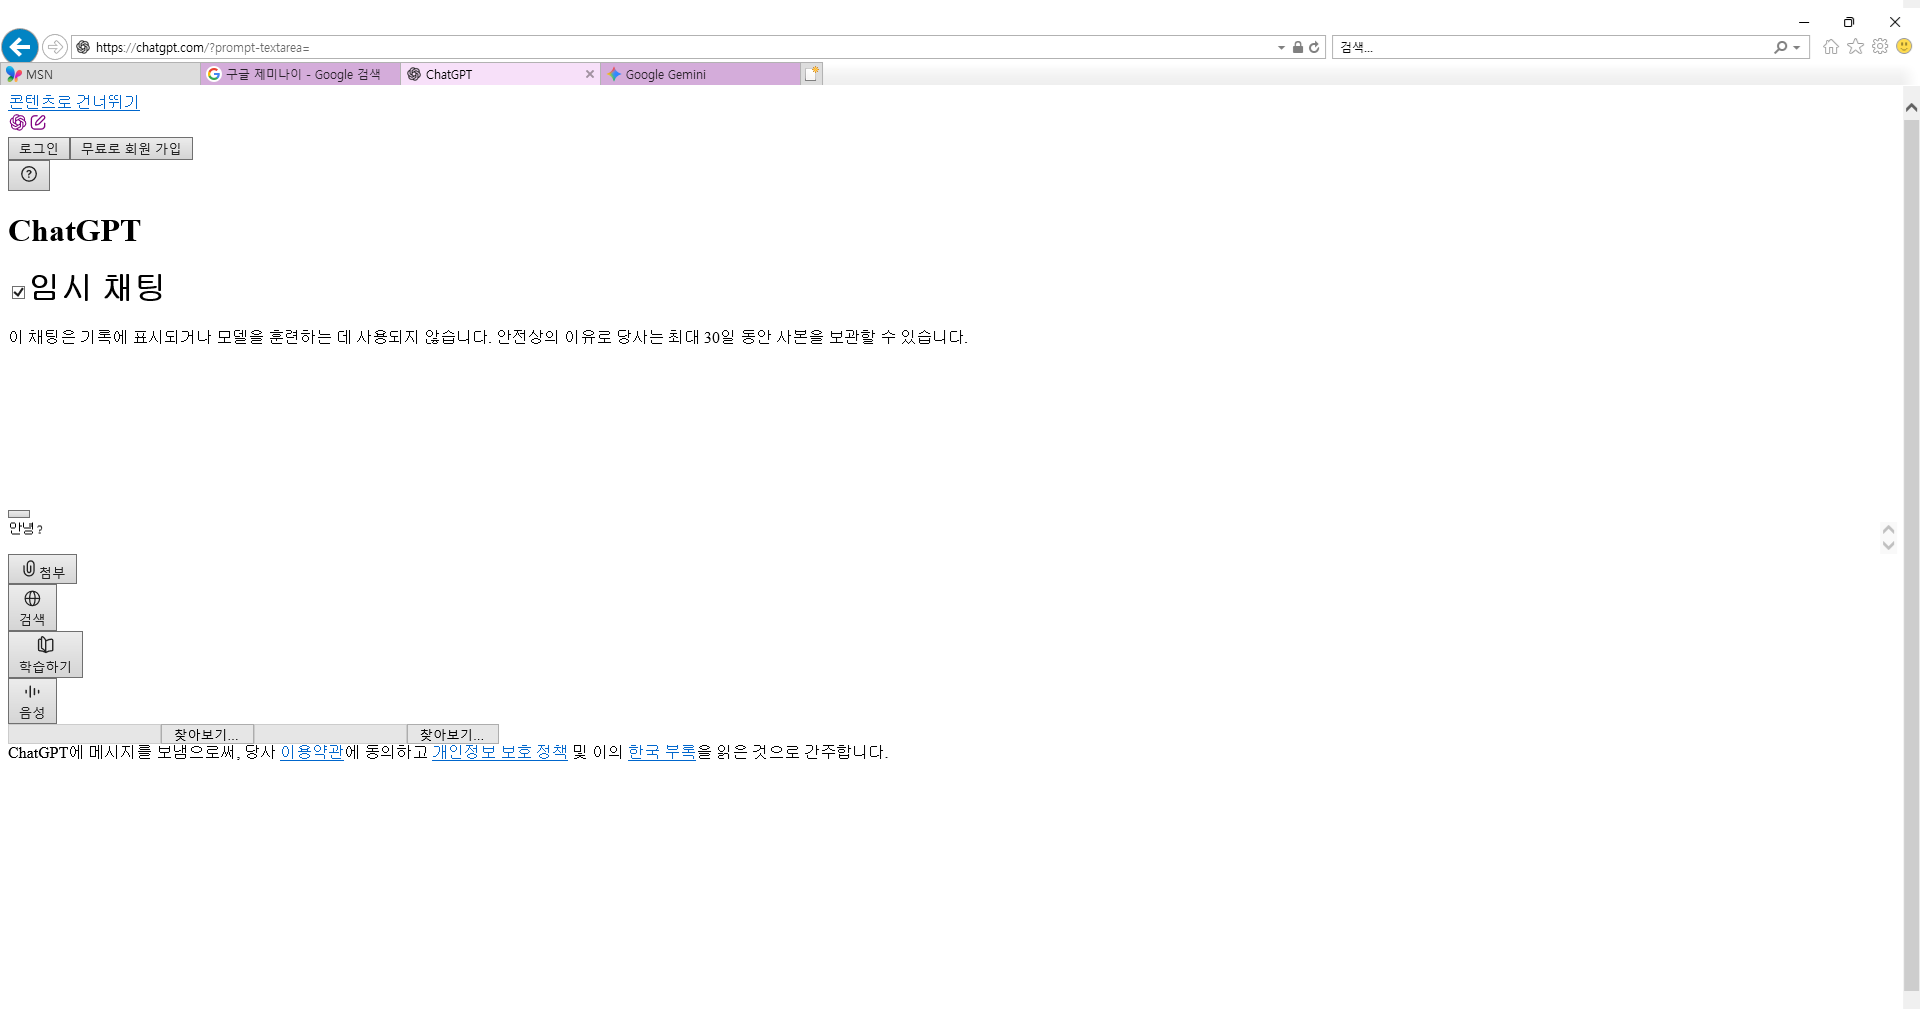
Task: Click the page vertical scrollbar thumb
Action: [1911, 555]
